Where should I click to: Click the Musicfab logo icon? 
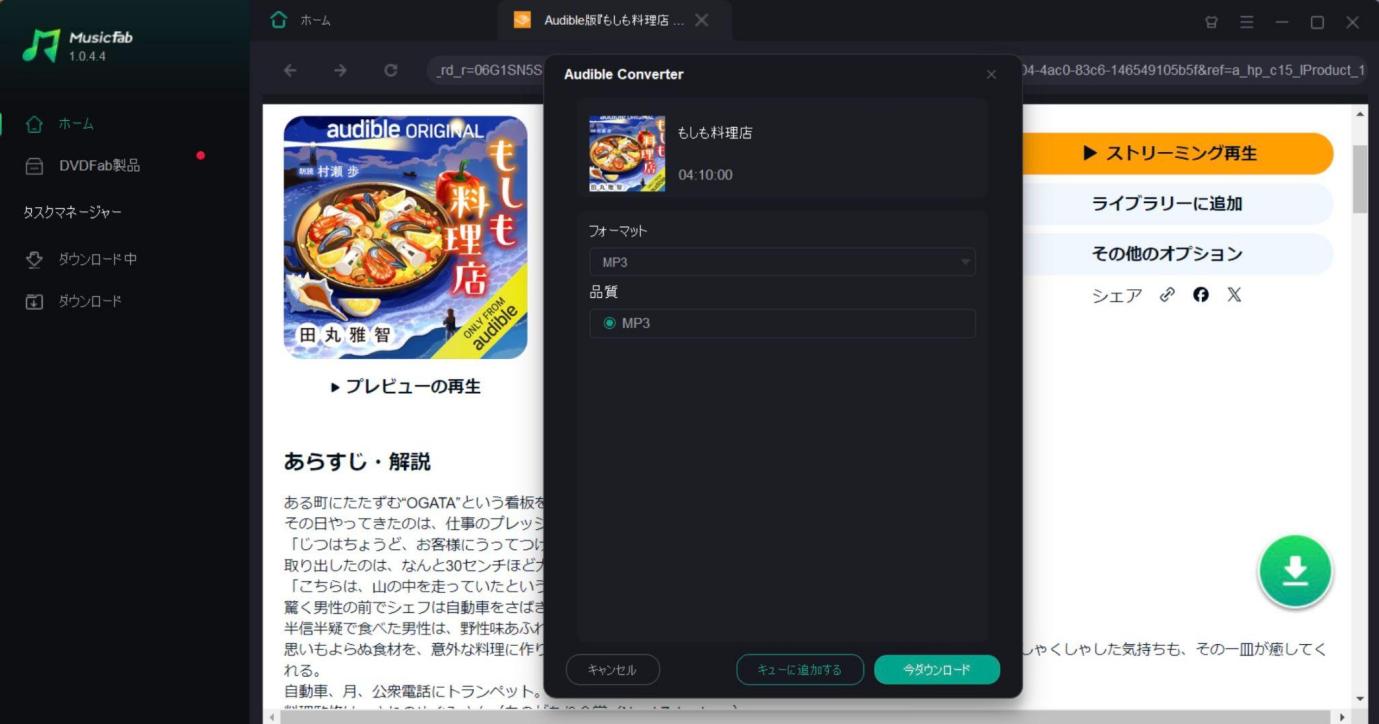[41, 46]
